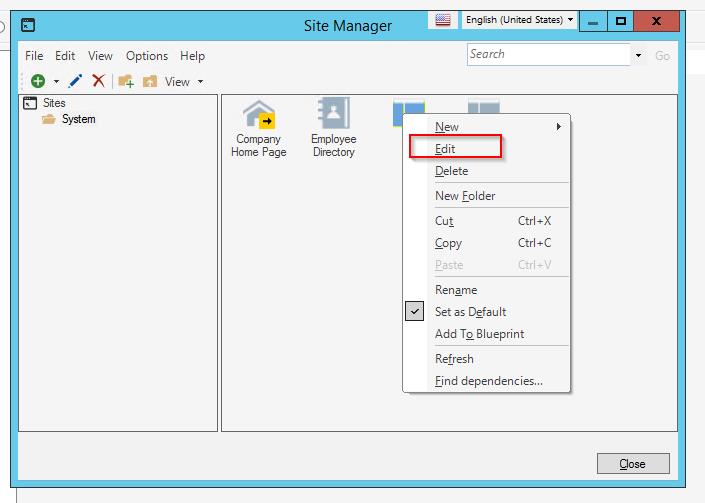Click the green Add New button icon
This screenshot has width=705, height=503.
(38, 81)
